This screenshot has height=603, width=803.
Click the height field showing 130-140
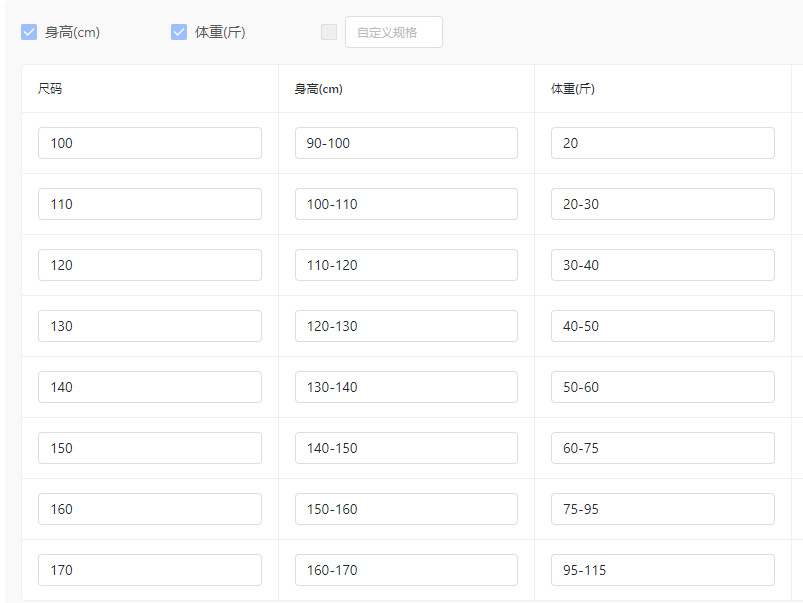tap(406, 387)
